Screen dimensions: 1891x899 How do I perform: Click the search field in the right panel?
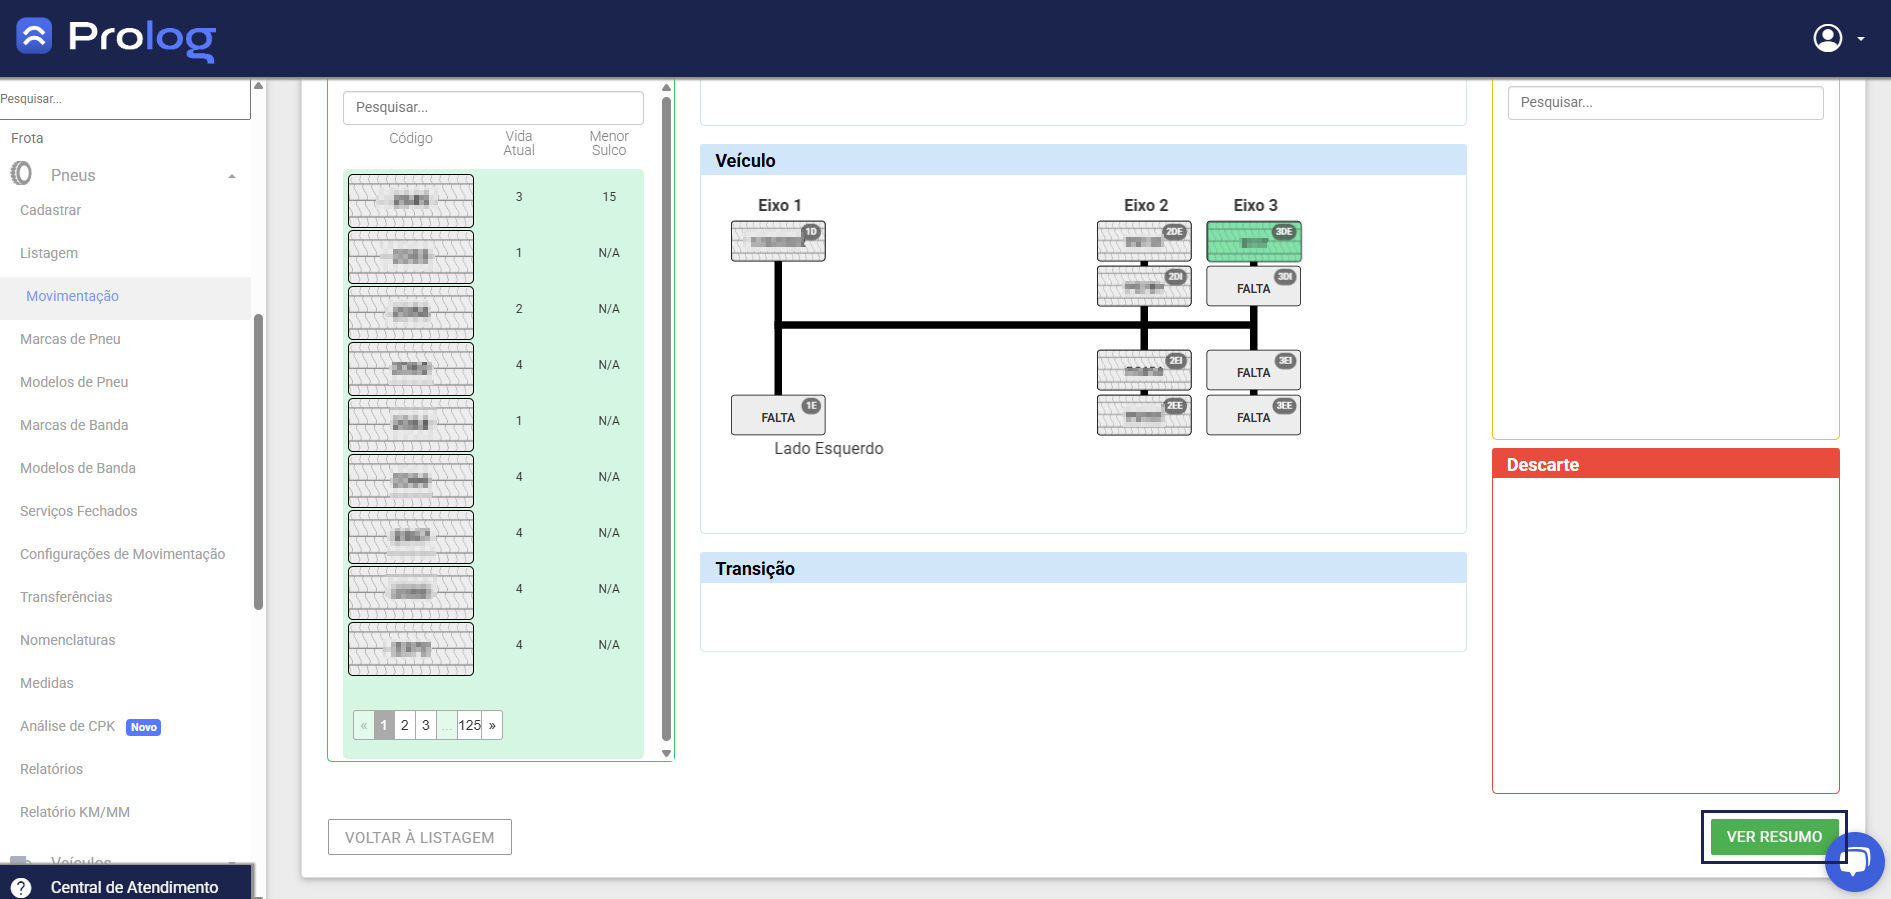point(1665,102)
